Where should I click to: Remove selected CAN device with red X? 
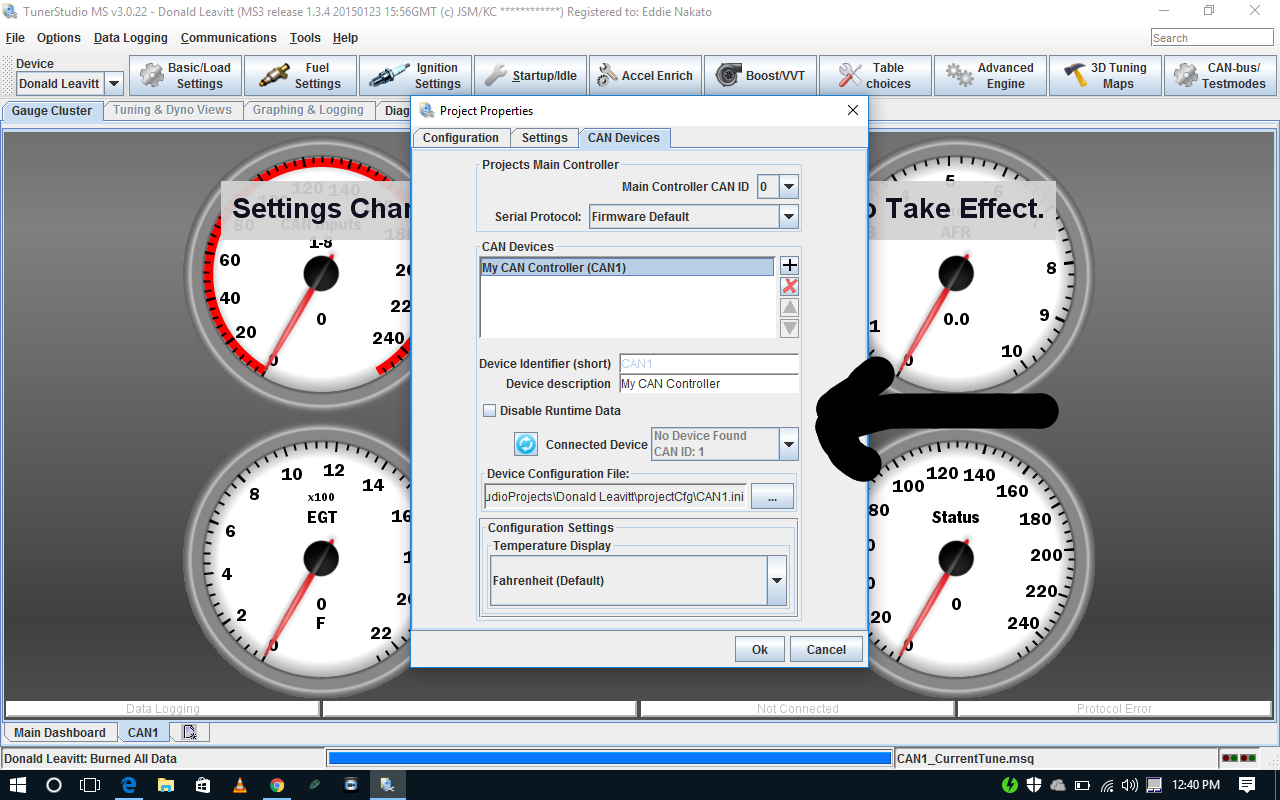pyautogui.click(x=789, y=286)
